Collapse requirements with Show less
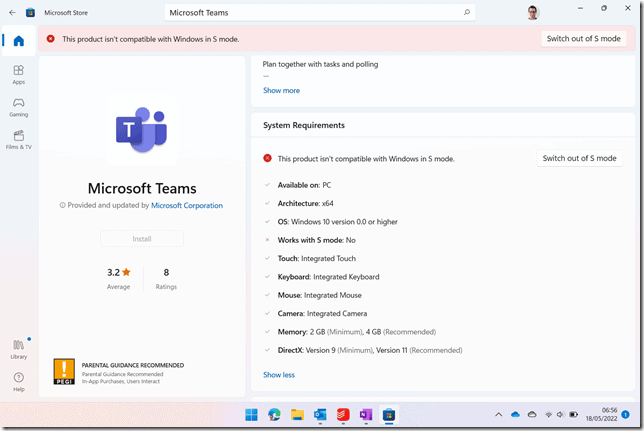Screen dimensions: 644x431 pyautogui.click(x=279, y=375)
